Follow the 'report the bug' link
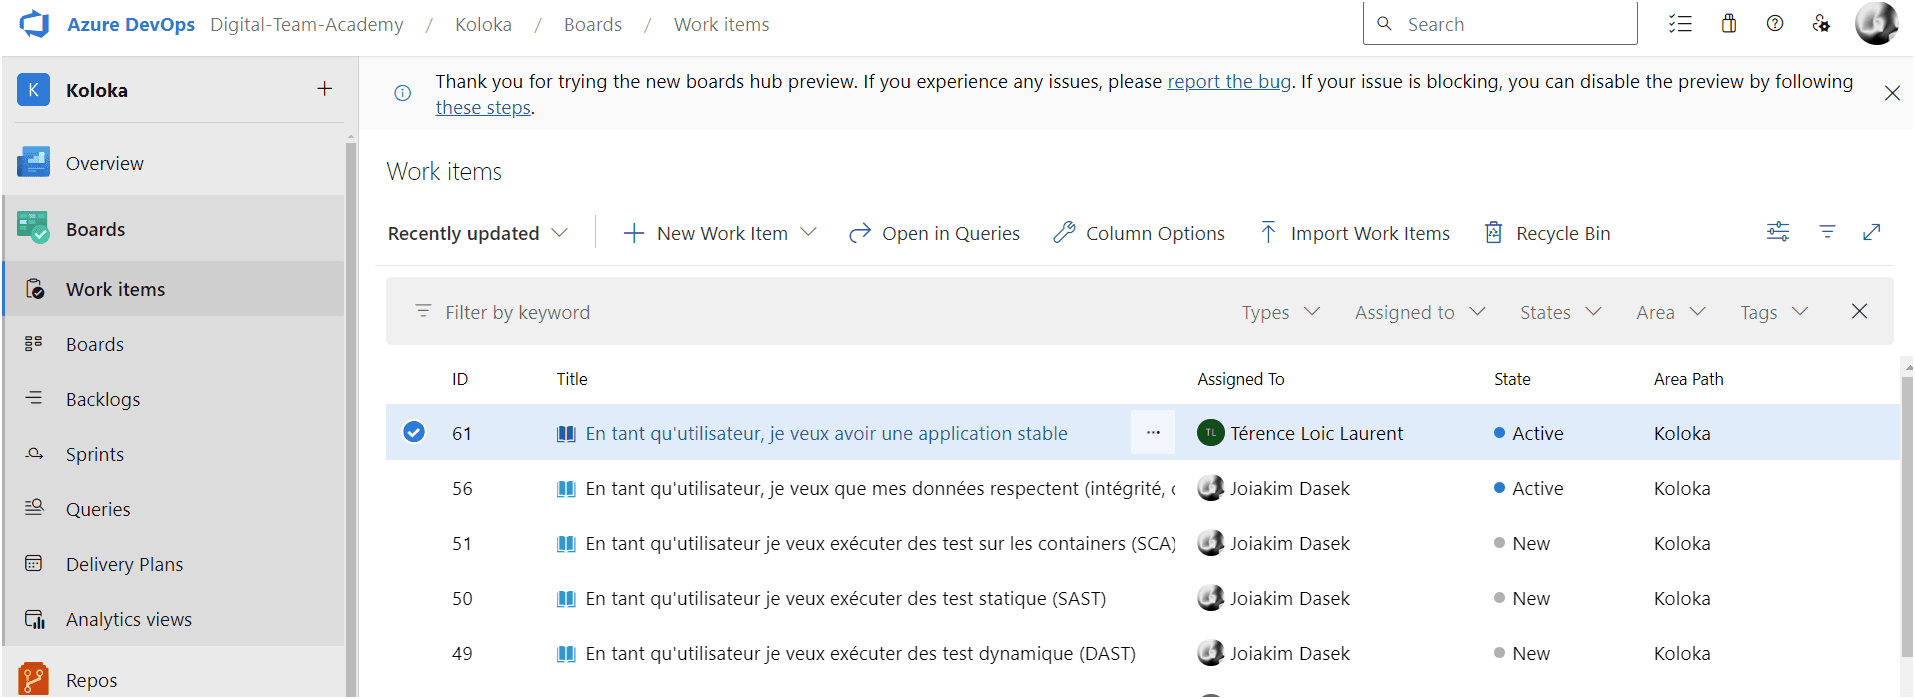The width and height of the screenshot is (1915, 699). [1229, 82]
